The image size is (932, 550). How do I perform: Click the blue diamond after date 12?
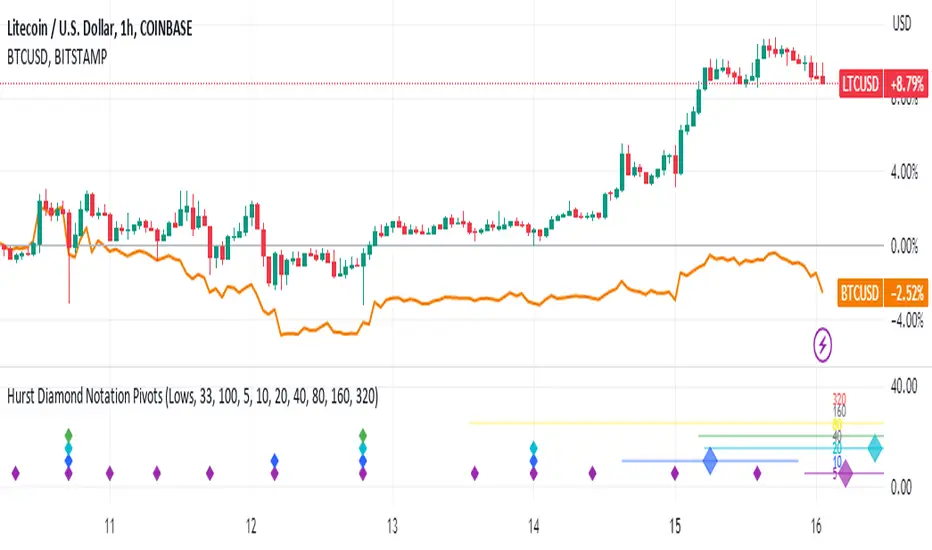(x=275, y=460)
